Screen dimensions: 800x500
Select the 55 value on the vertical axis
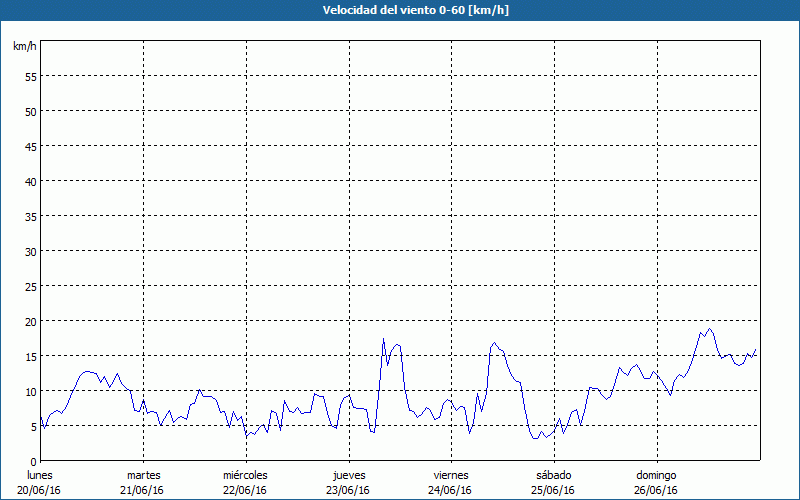click(30, 76)
